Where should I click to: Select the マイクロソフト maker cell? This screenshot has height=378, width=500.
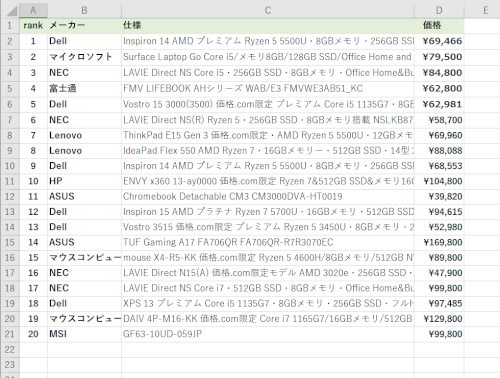[84, 57]
